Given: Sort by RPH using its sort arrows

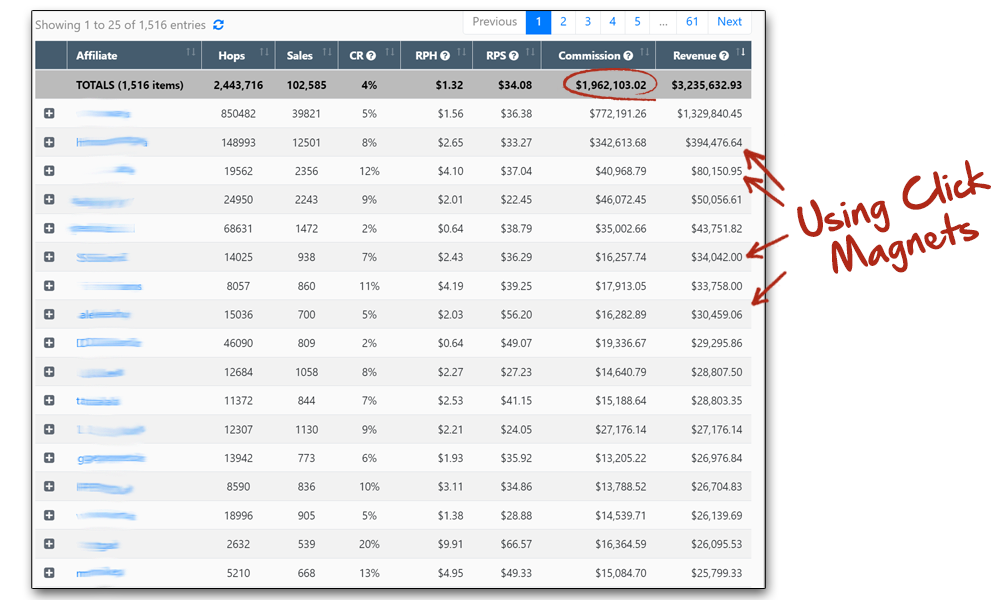Looking at the screenshot, I should (461, 52).
